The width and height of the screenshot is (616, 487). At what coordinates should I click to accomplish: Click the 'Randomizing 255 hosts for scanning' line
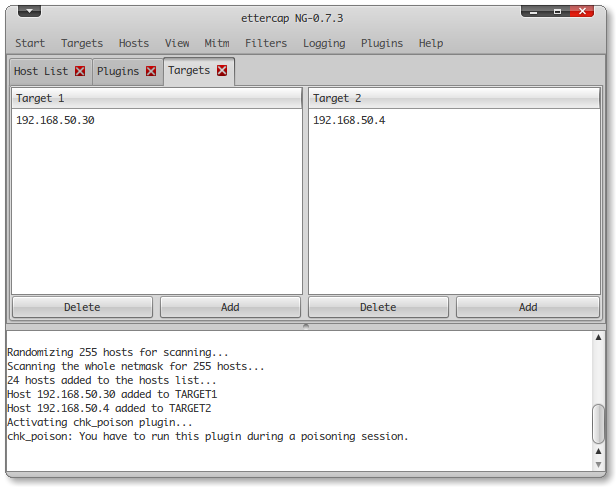[x=118, y=352]
